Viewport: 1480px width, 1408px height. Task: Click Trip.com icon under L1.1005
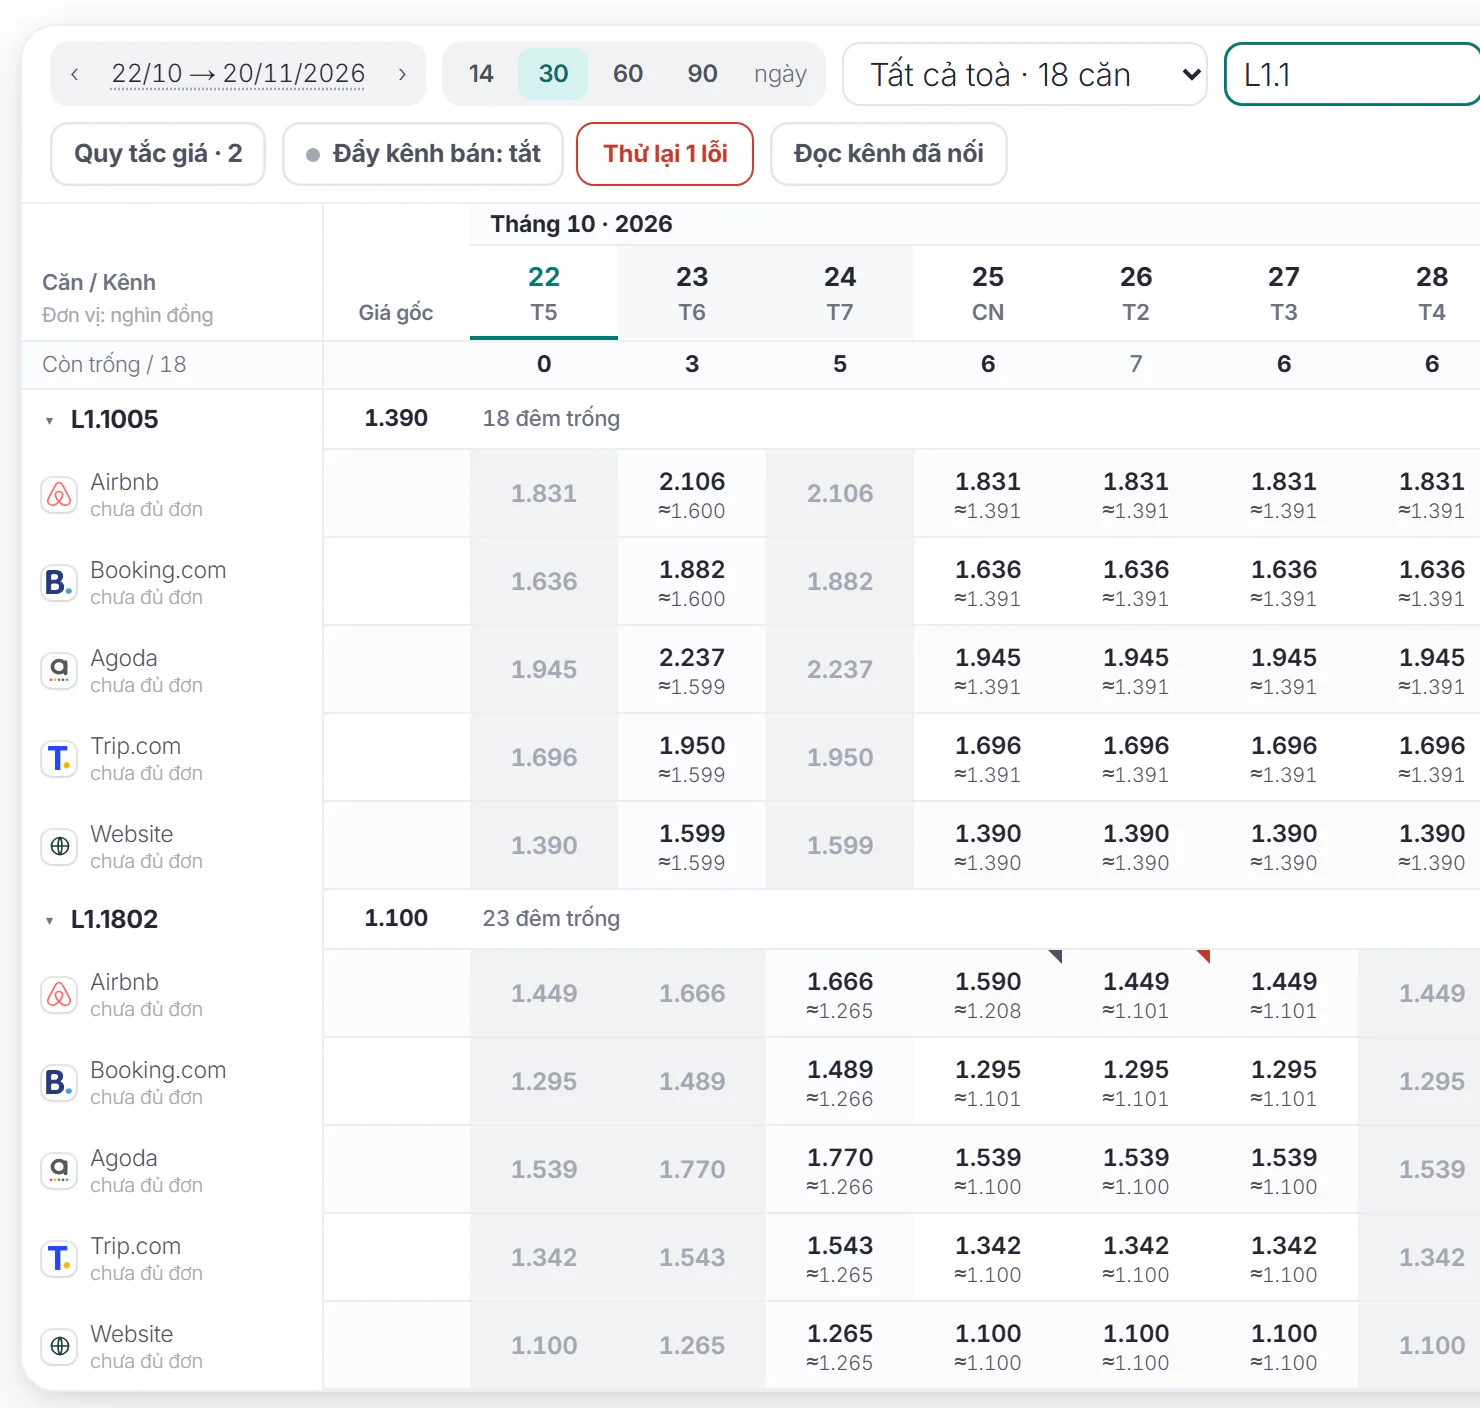click(59, 759)
